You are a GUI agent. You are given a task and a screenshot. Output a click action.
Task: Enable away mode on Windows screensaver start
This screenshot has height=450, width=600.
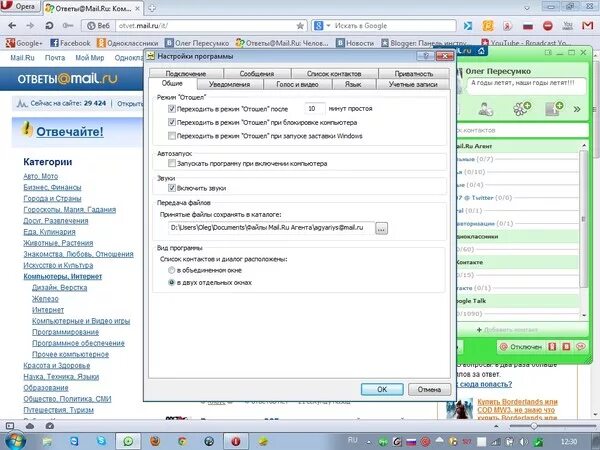tap(172, 136)
